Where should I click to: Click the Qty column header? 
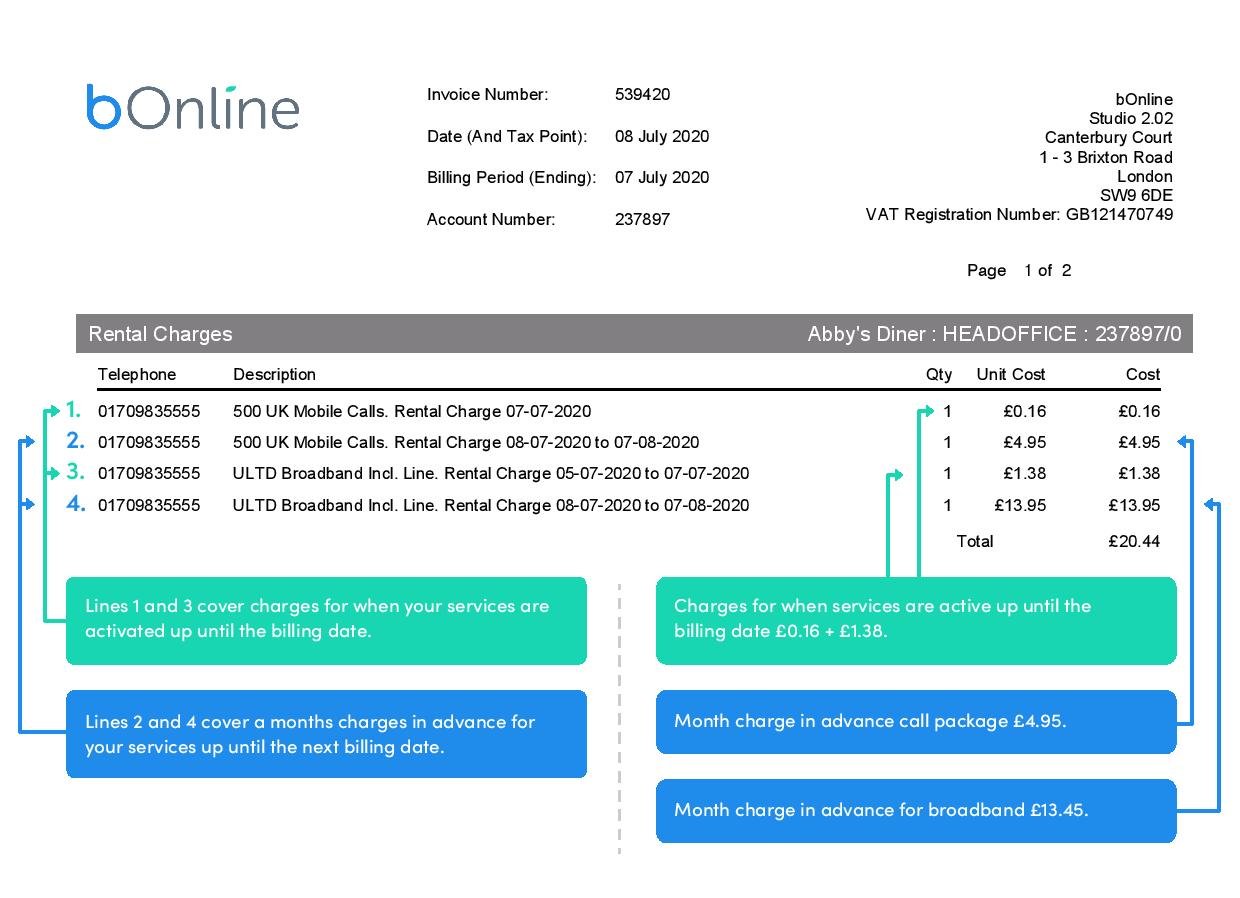click(x=939, y=374)
